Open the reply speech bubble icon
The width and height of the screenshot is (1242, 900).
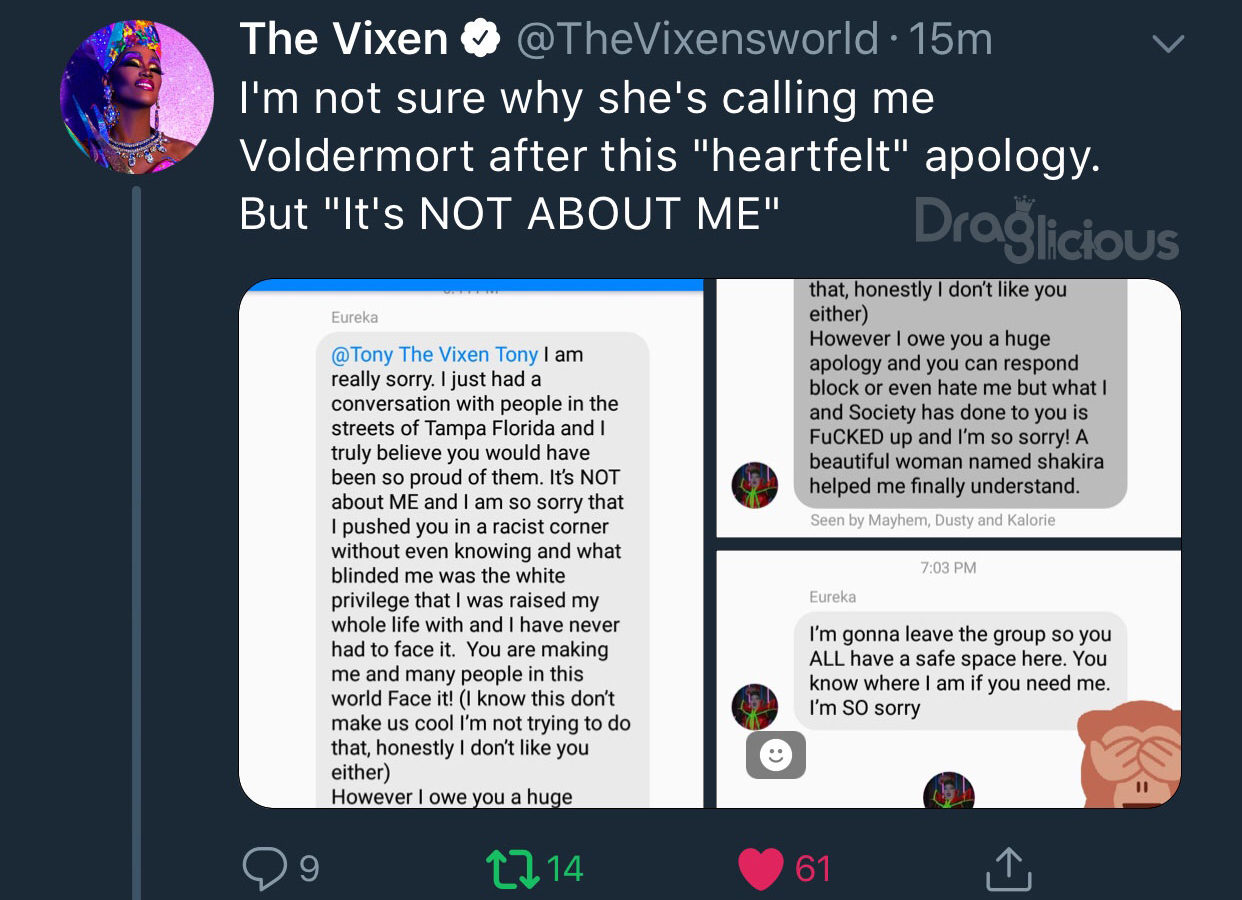point(265,868)
